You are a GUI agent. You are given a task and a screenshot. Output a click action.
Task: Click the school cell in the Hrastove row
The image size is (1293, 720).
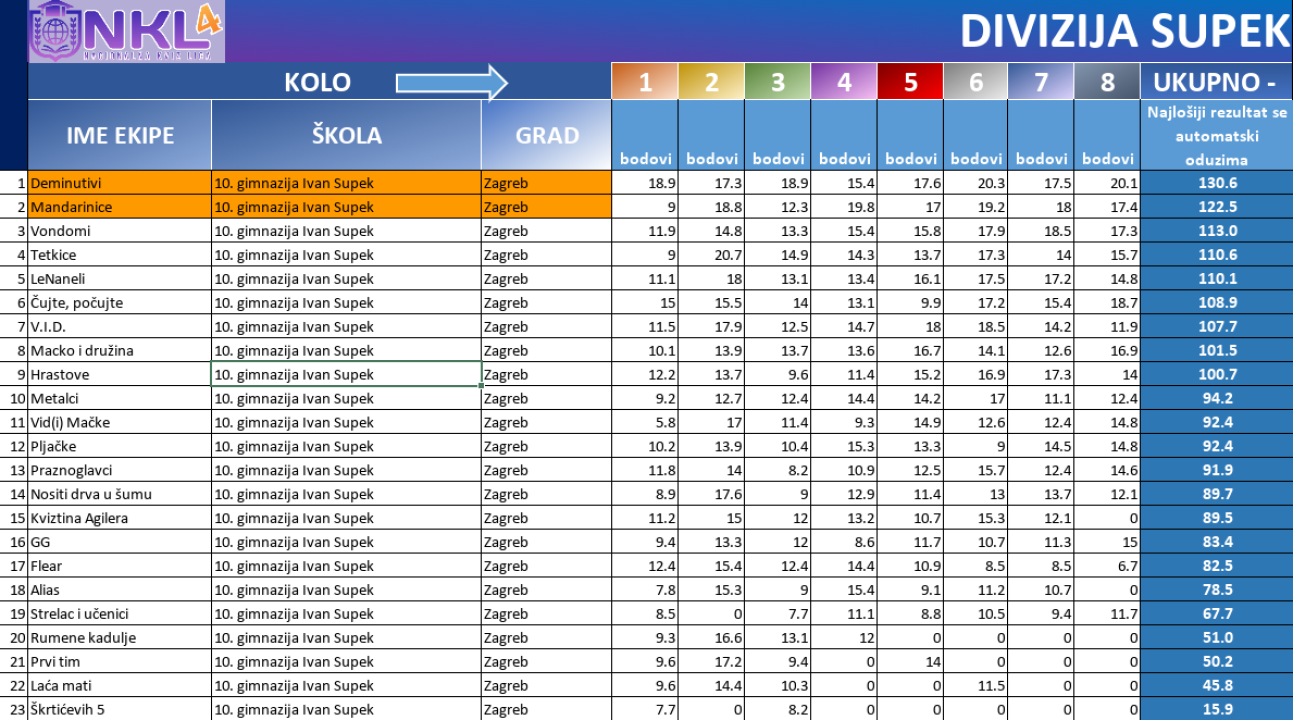(x=346, y=375)
